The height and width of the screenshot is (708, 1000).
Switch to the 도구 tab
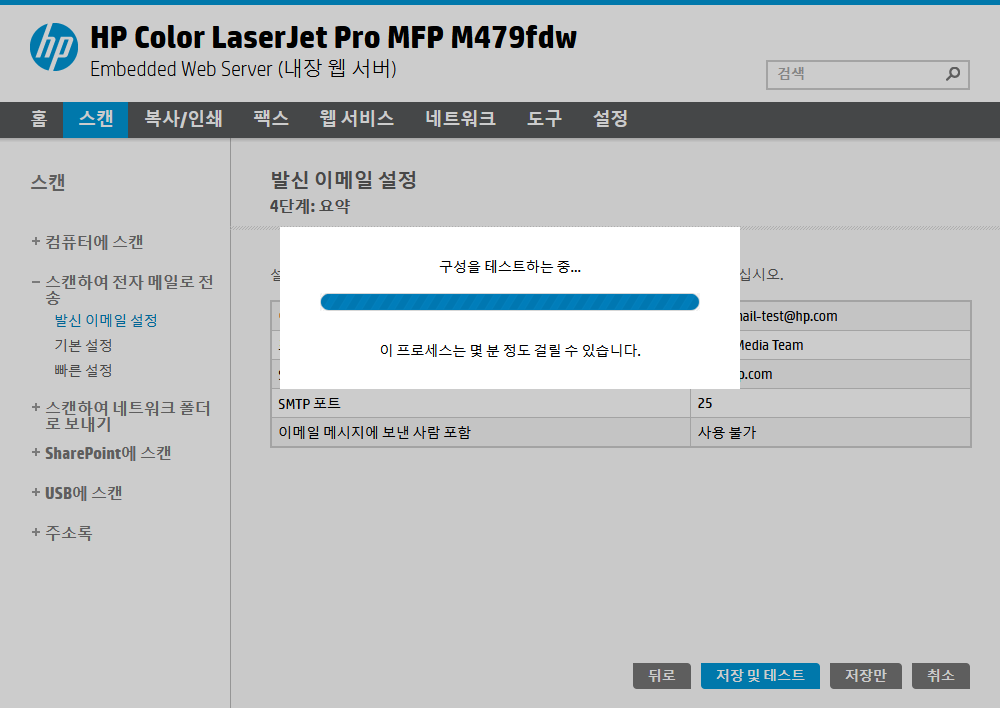(x=545, y=119)
